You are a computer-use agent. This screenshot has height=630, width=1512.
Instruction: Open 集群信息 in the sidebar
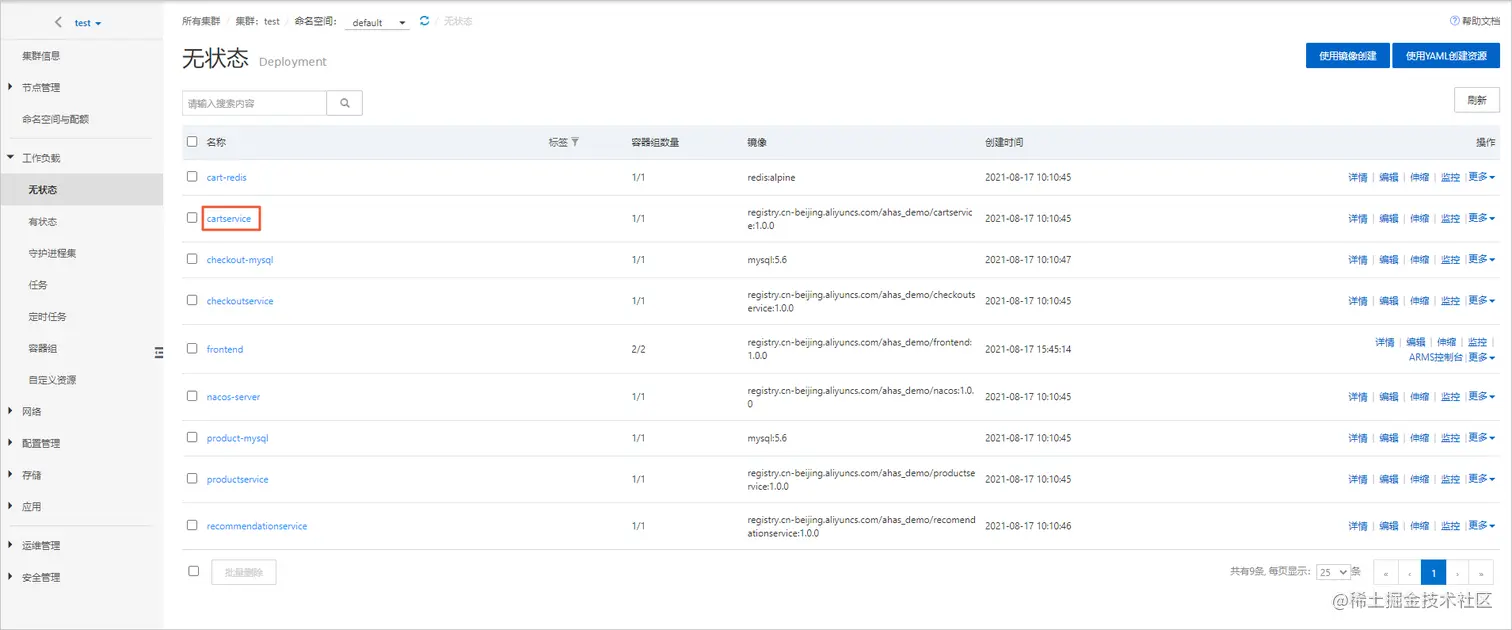[x=41, y=56]
